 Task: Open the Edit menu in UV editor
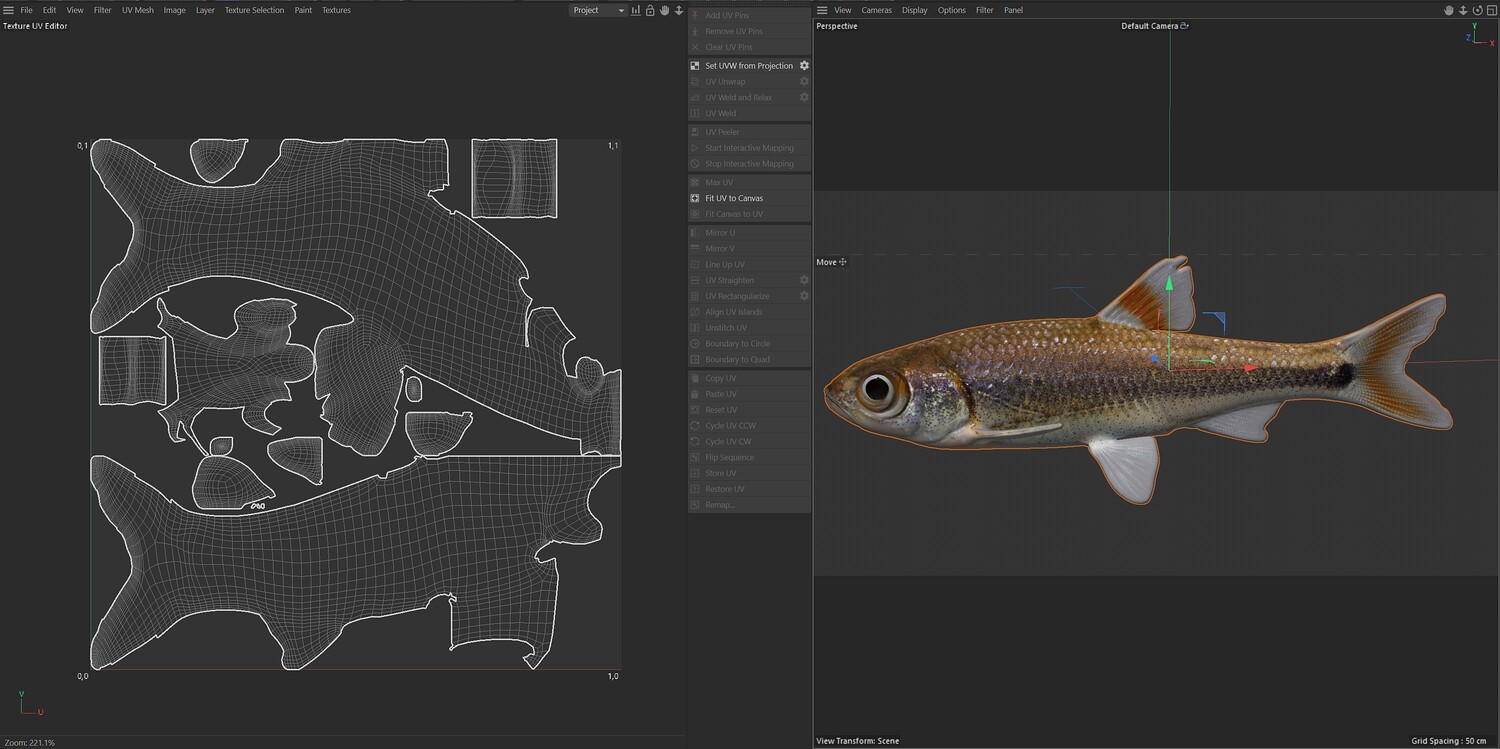(x=49, y=10)
